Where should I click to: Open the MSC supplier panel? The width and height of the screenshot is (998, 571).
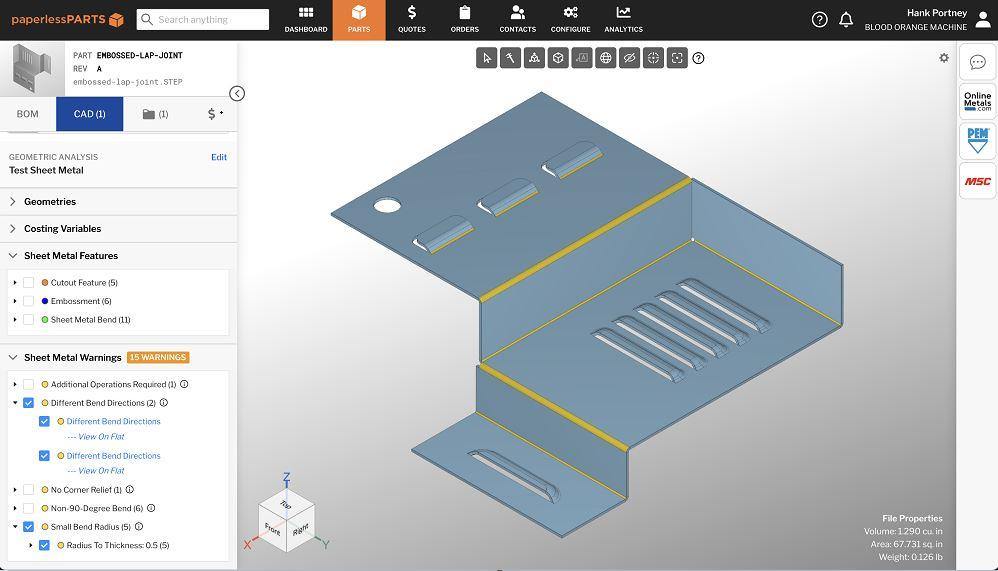978,181
